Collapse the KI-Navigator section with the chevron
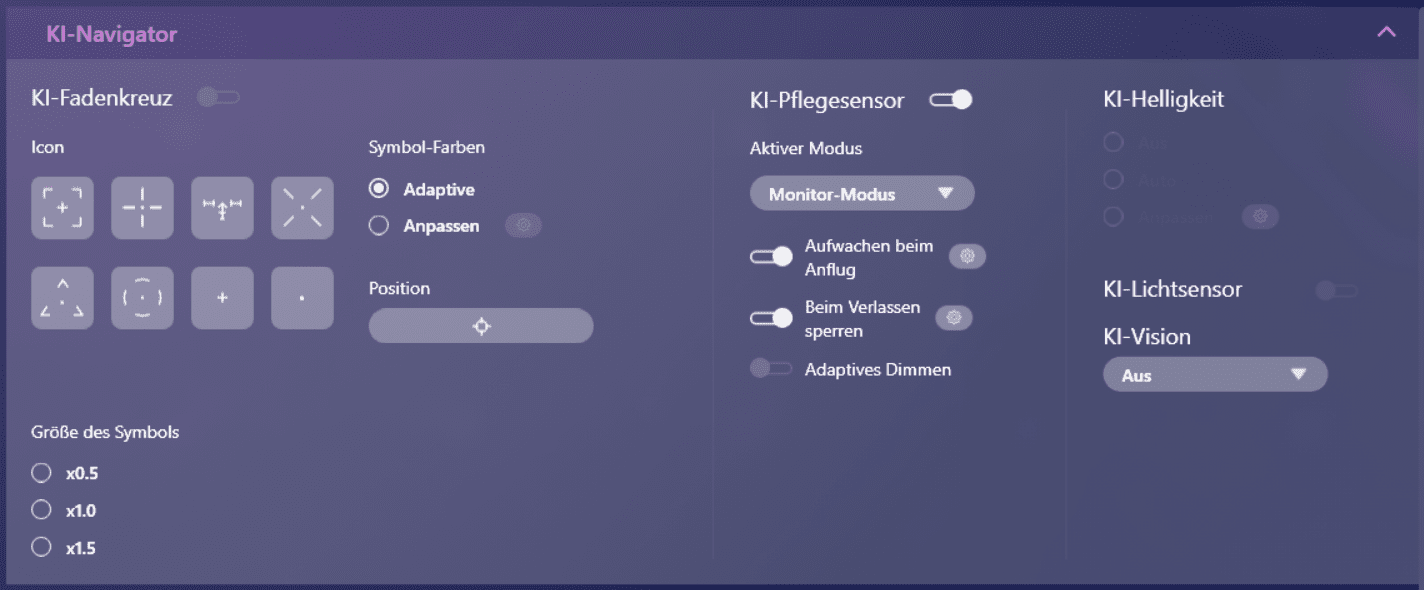 click(x=1386, y=32)
